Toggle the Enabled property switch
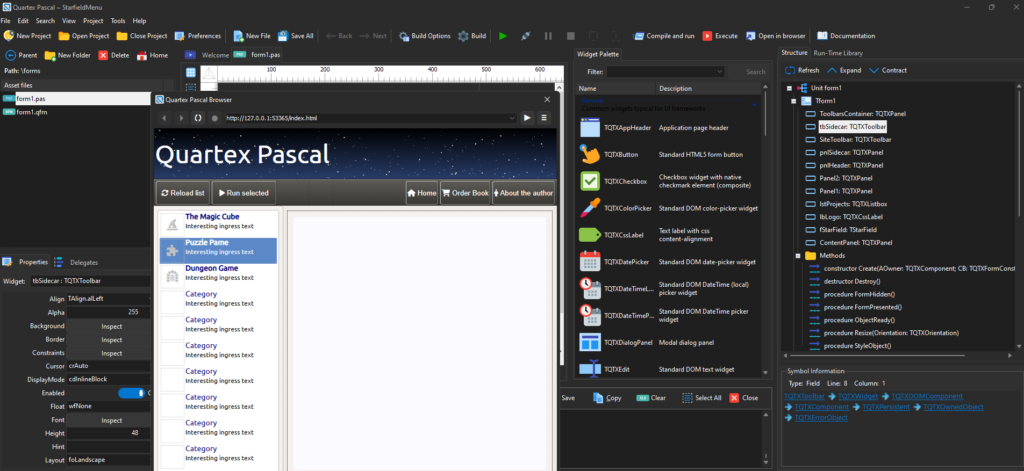1024x471 pixels. (131, 393)
